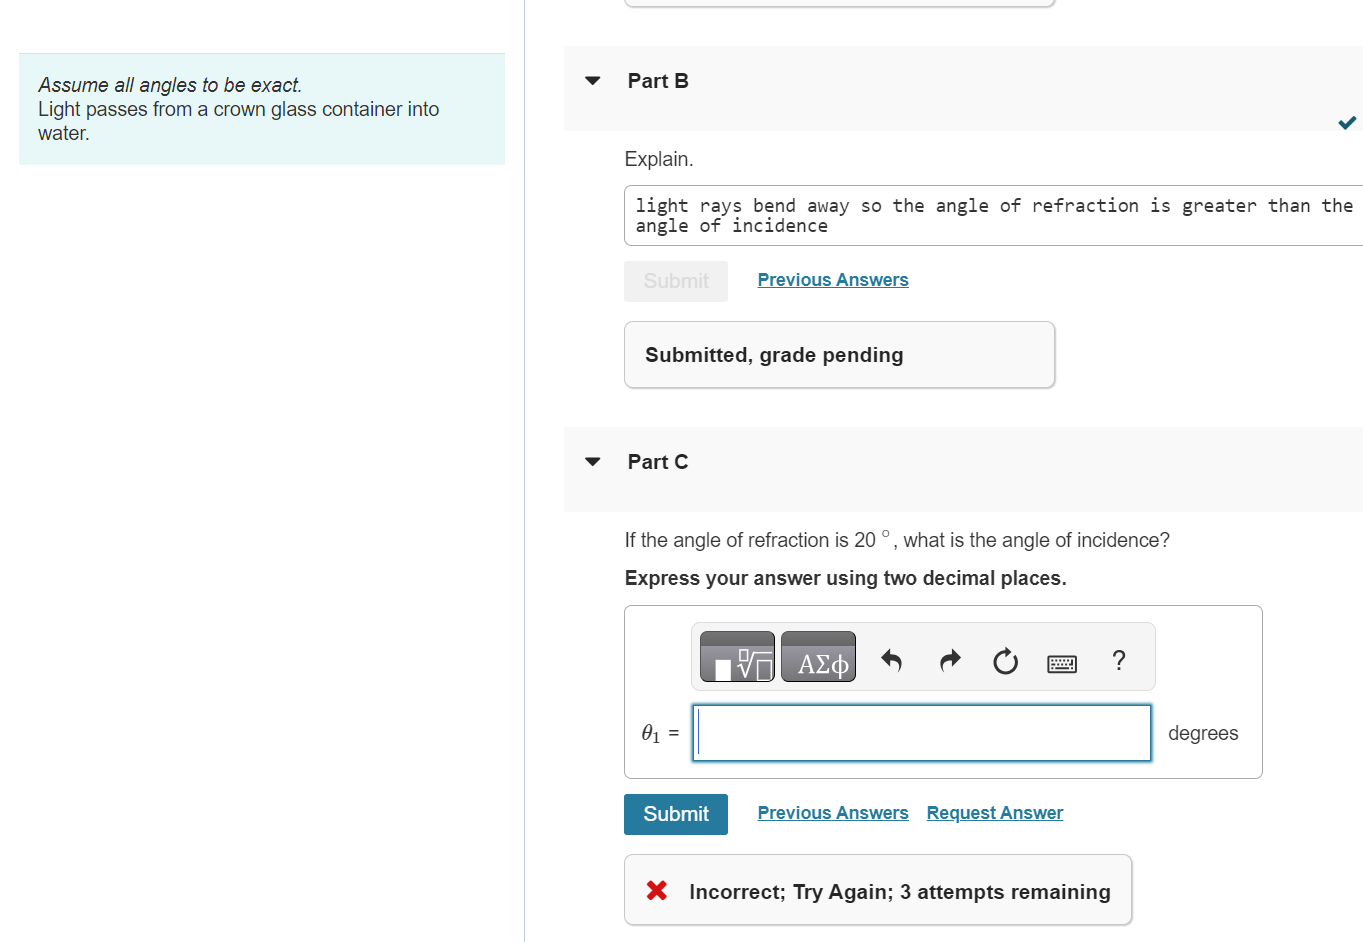Open the math templates palette
1363x942 pixels.
pos(737,657)
